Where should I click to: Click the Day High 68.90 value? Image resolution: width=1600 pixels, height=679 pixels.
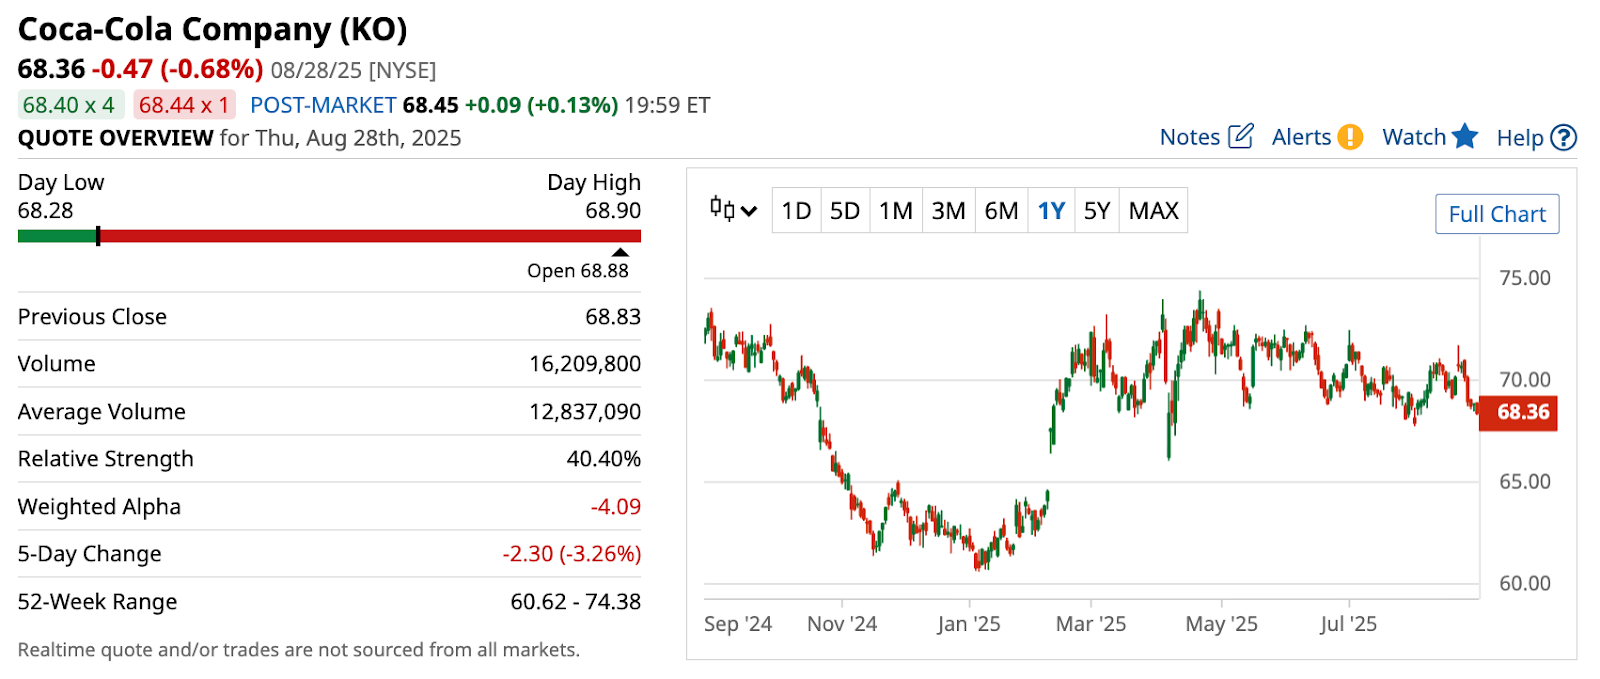coord(612,210)
